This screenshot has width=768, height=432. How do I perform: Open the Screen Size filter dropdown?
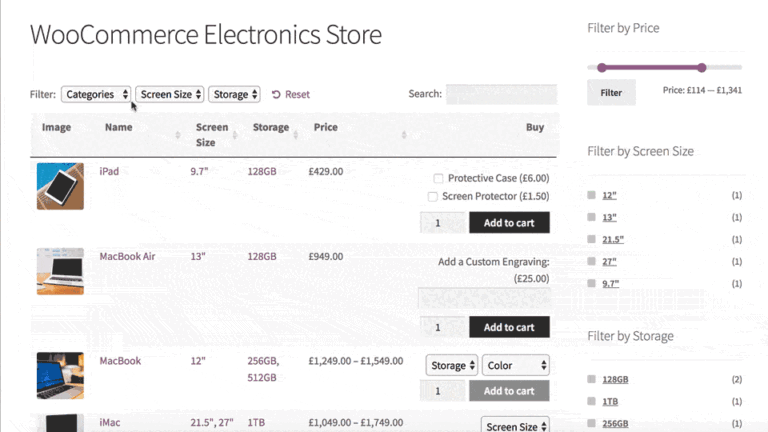[x=170, y=94]
